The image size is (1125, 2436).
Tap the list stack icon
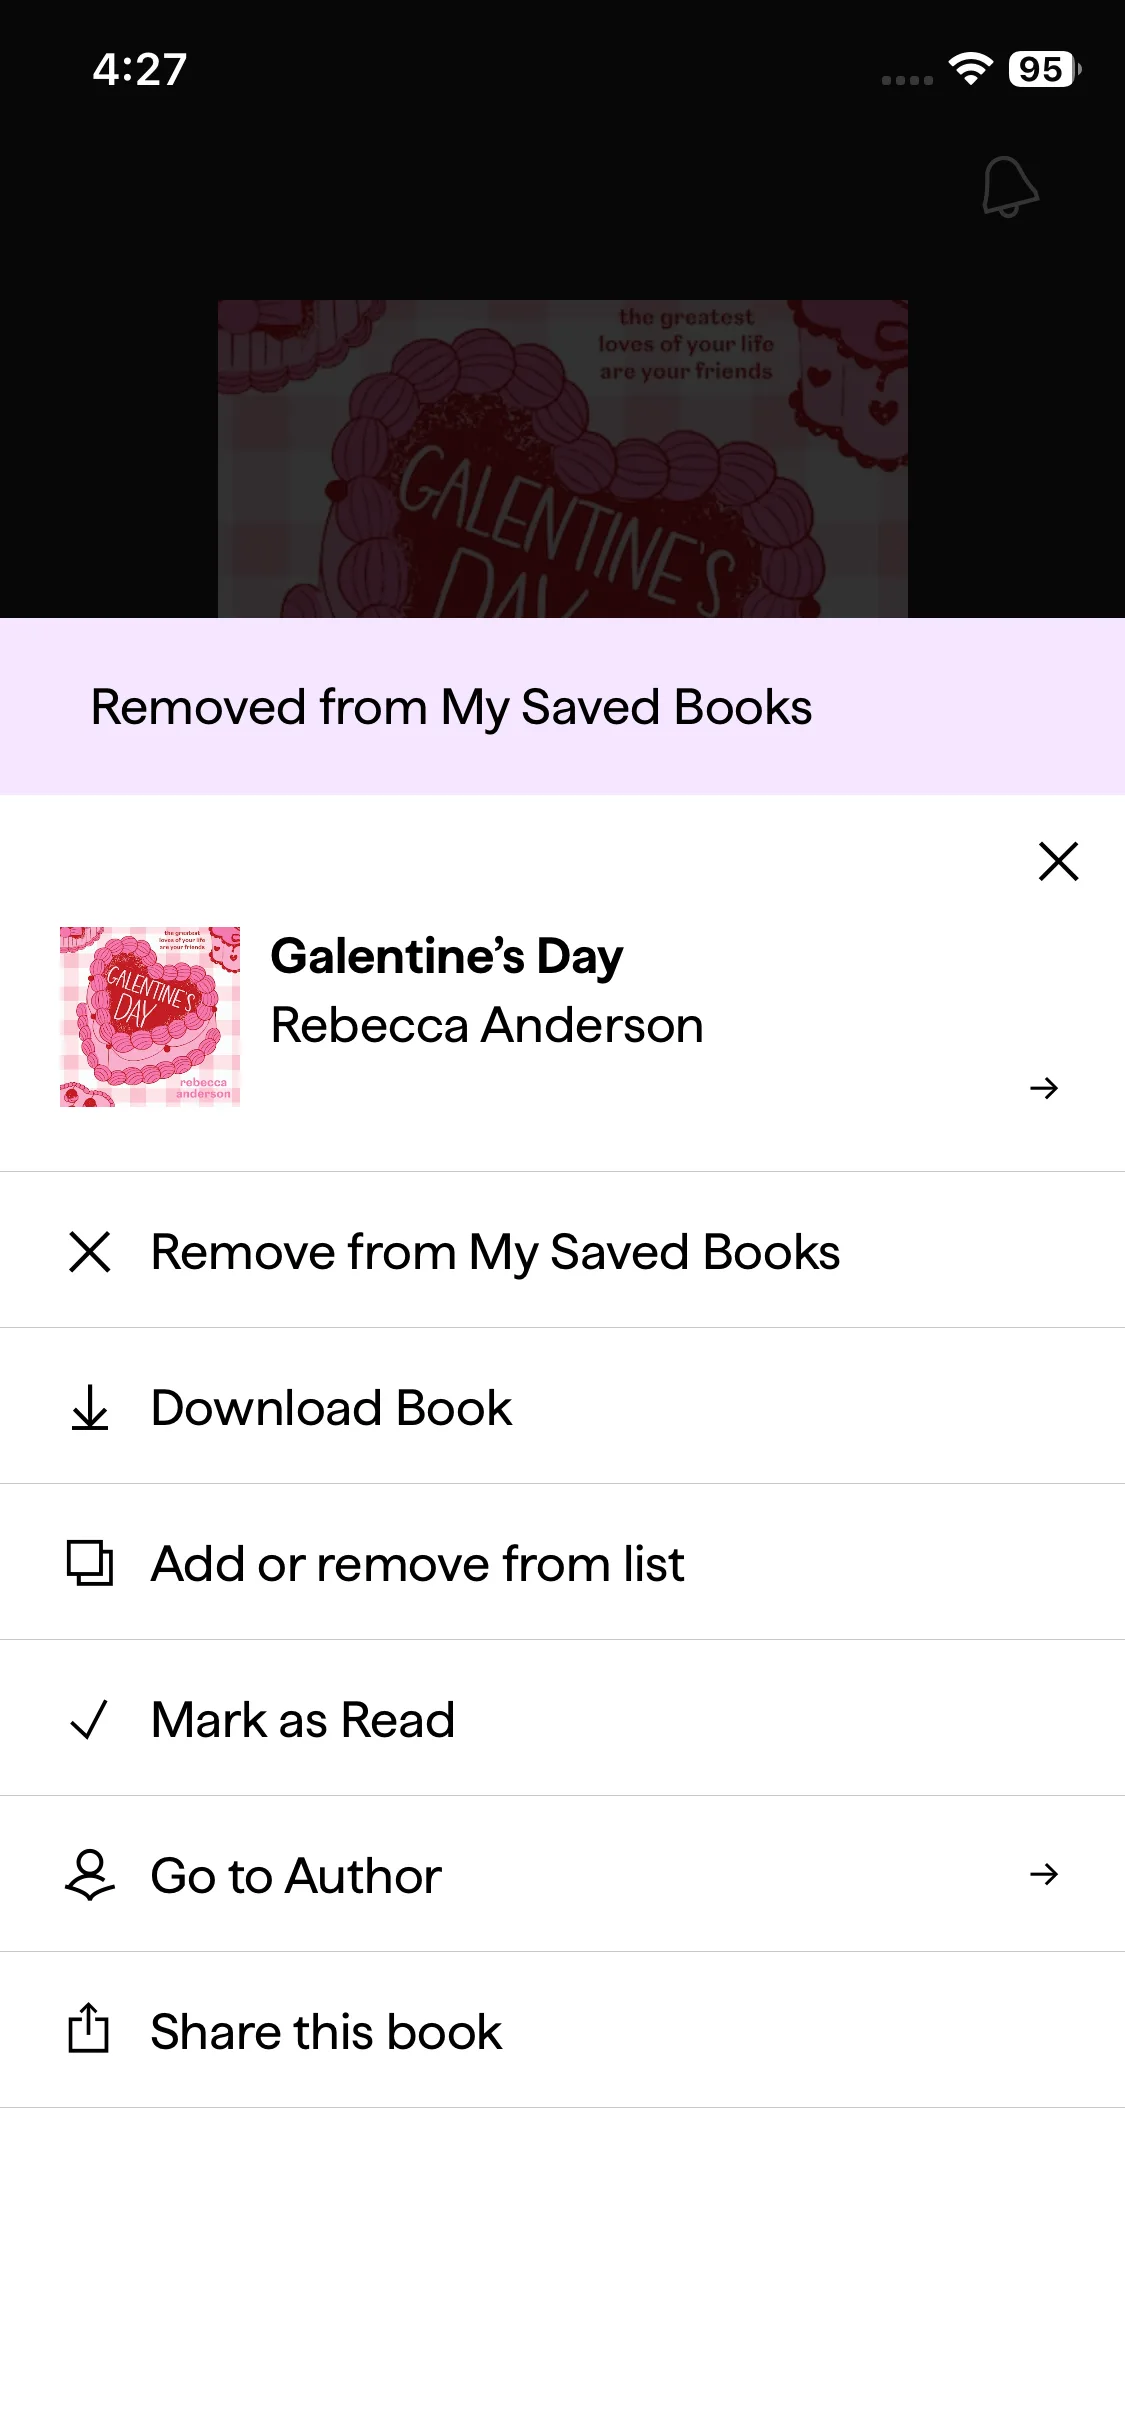pyautogui.click(x=90, y=1564)
